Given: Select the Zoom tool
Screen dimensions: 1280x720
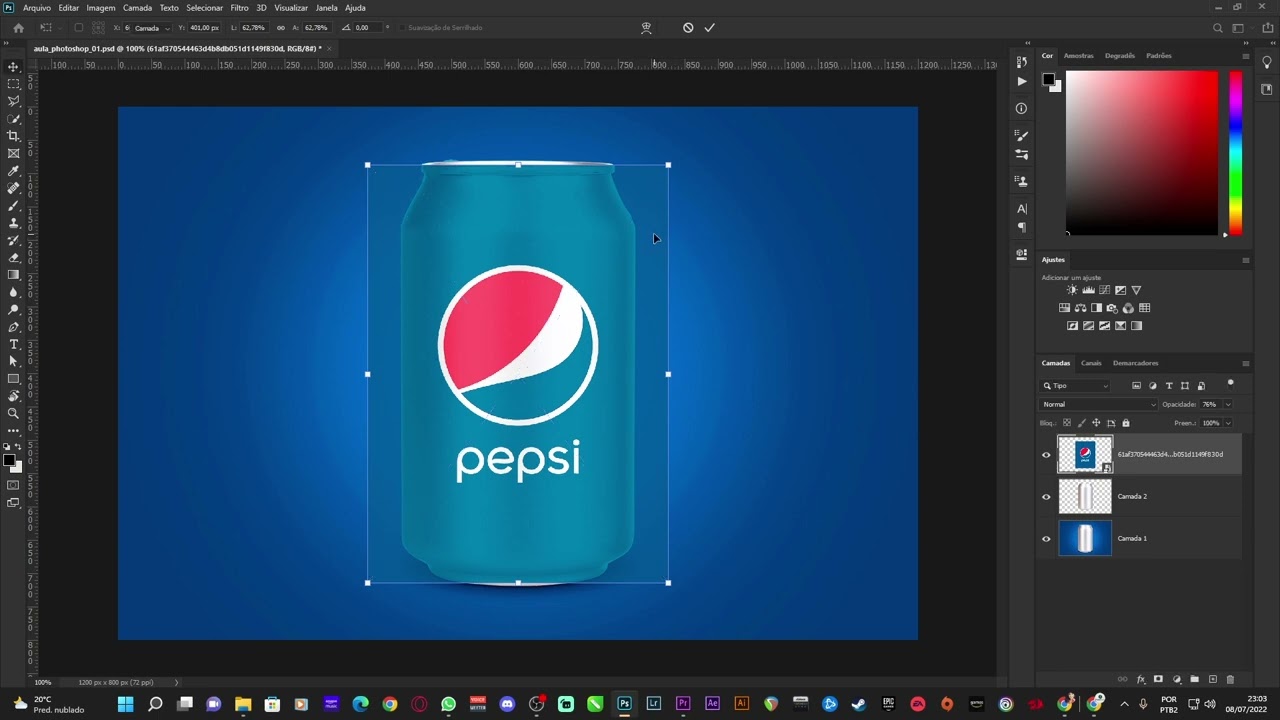Looking at the screenshot, I should click(13, 413).
